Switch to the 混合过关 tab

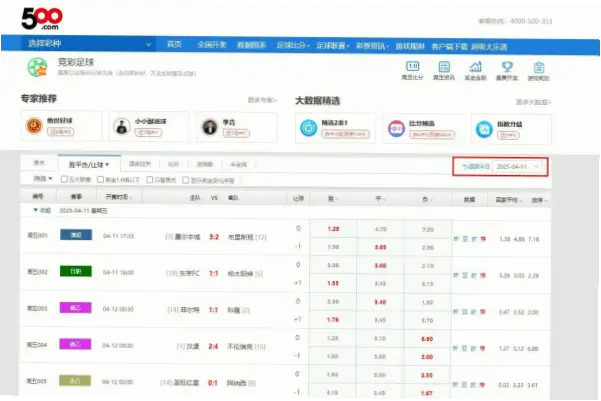click(x=140, y=164)
